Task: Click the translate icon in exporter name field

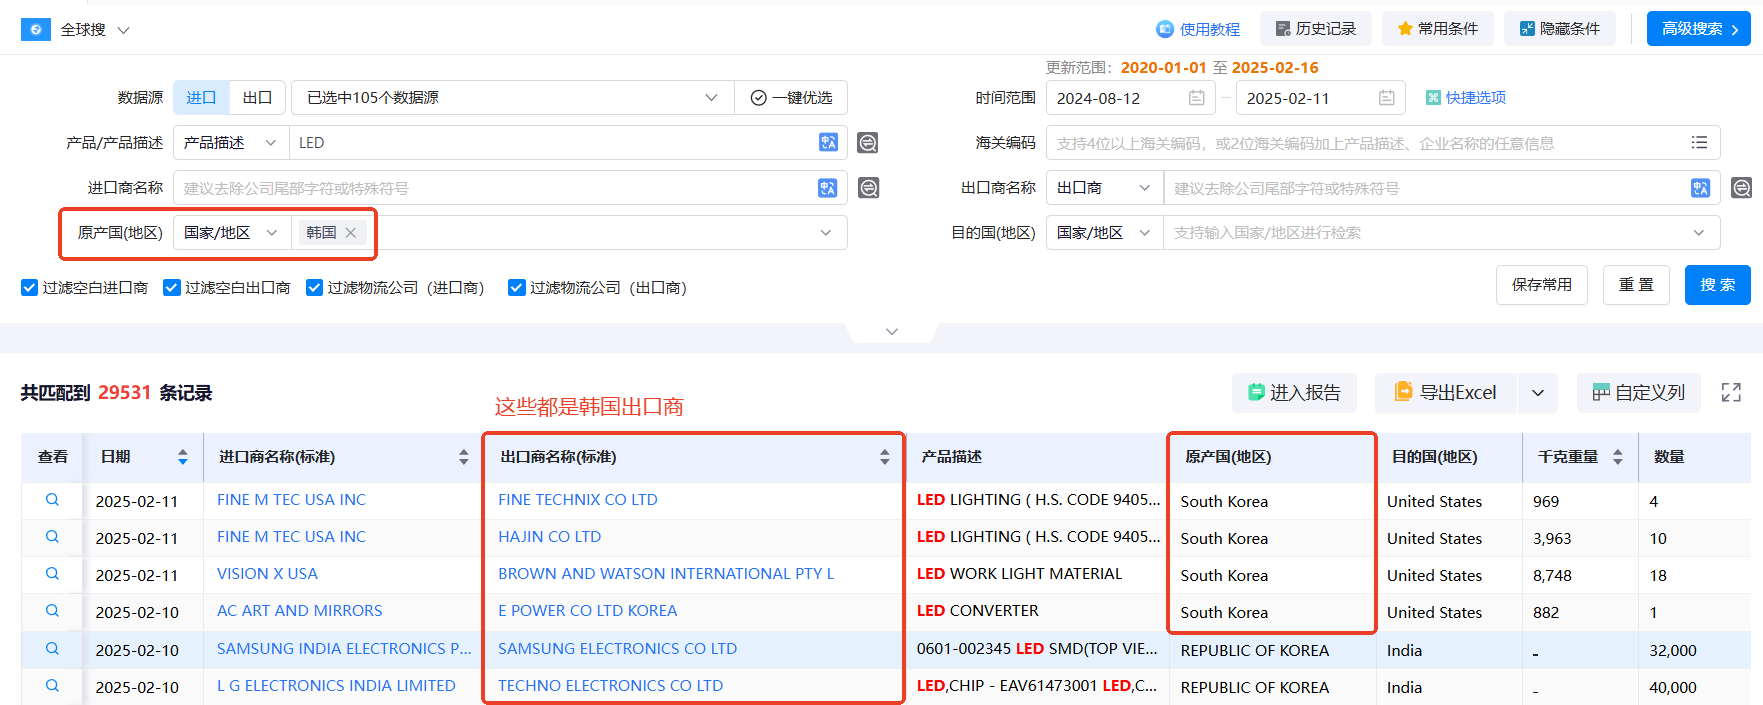Action: point(1700,188)
